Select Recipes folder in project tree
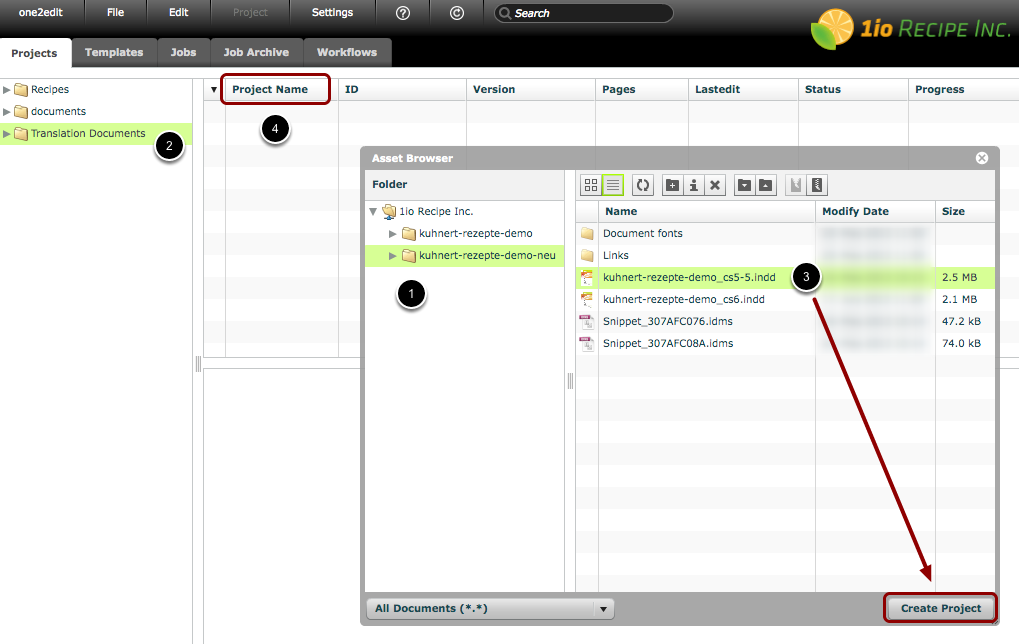Viewport: 1019px width, 644px height. point(49,90)
